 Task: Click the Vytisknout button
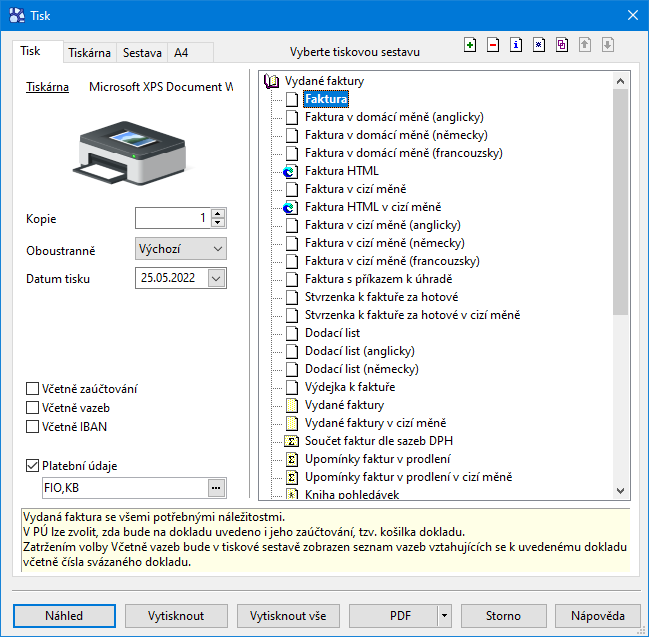[x=176, y=616]
